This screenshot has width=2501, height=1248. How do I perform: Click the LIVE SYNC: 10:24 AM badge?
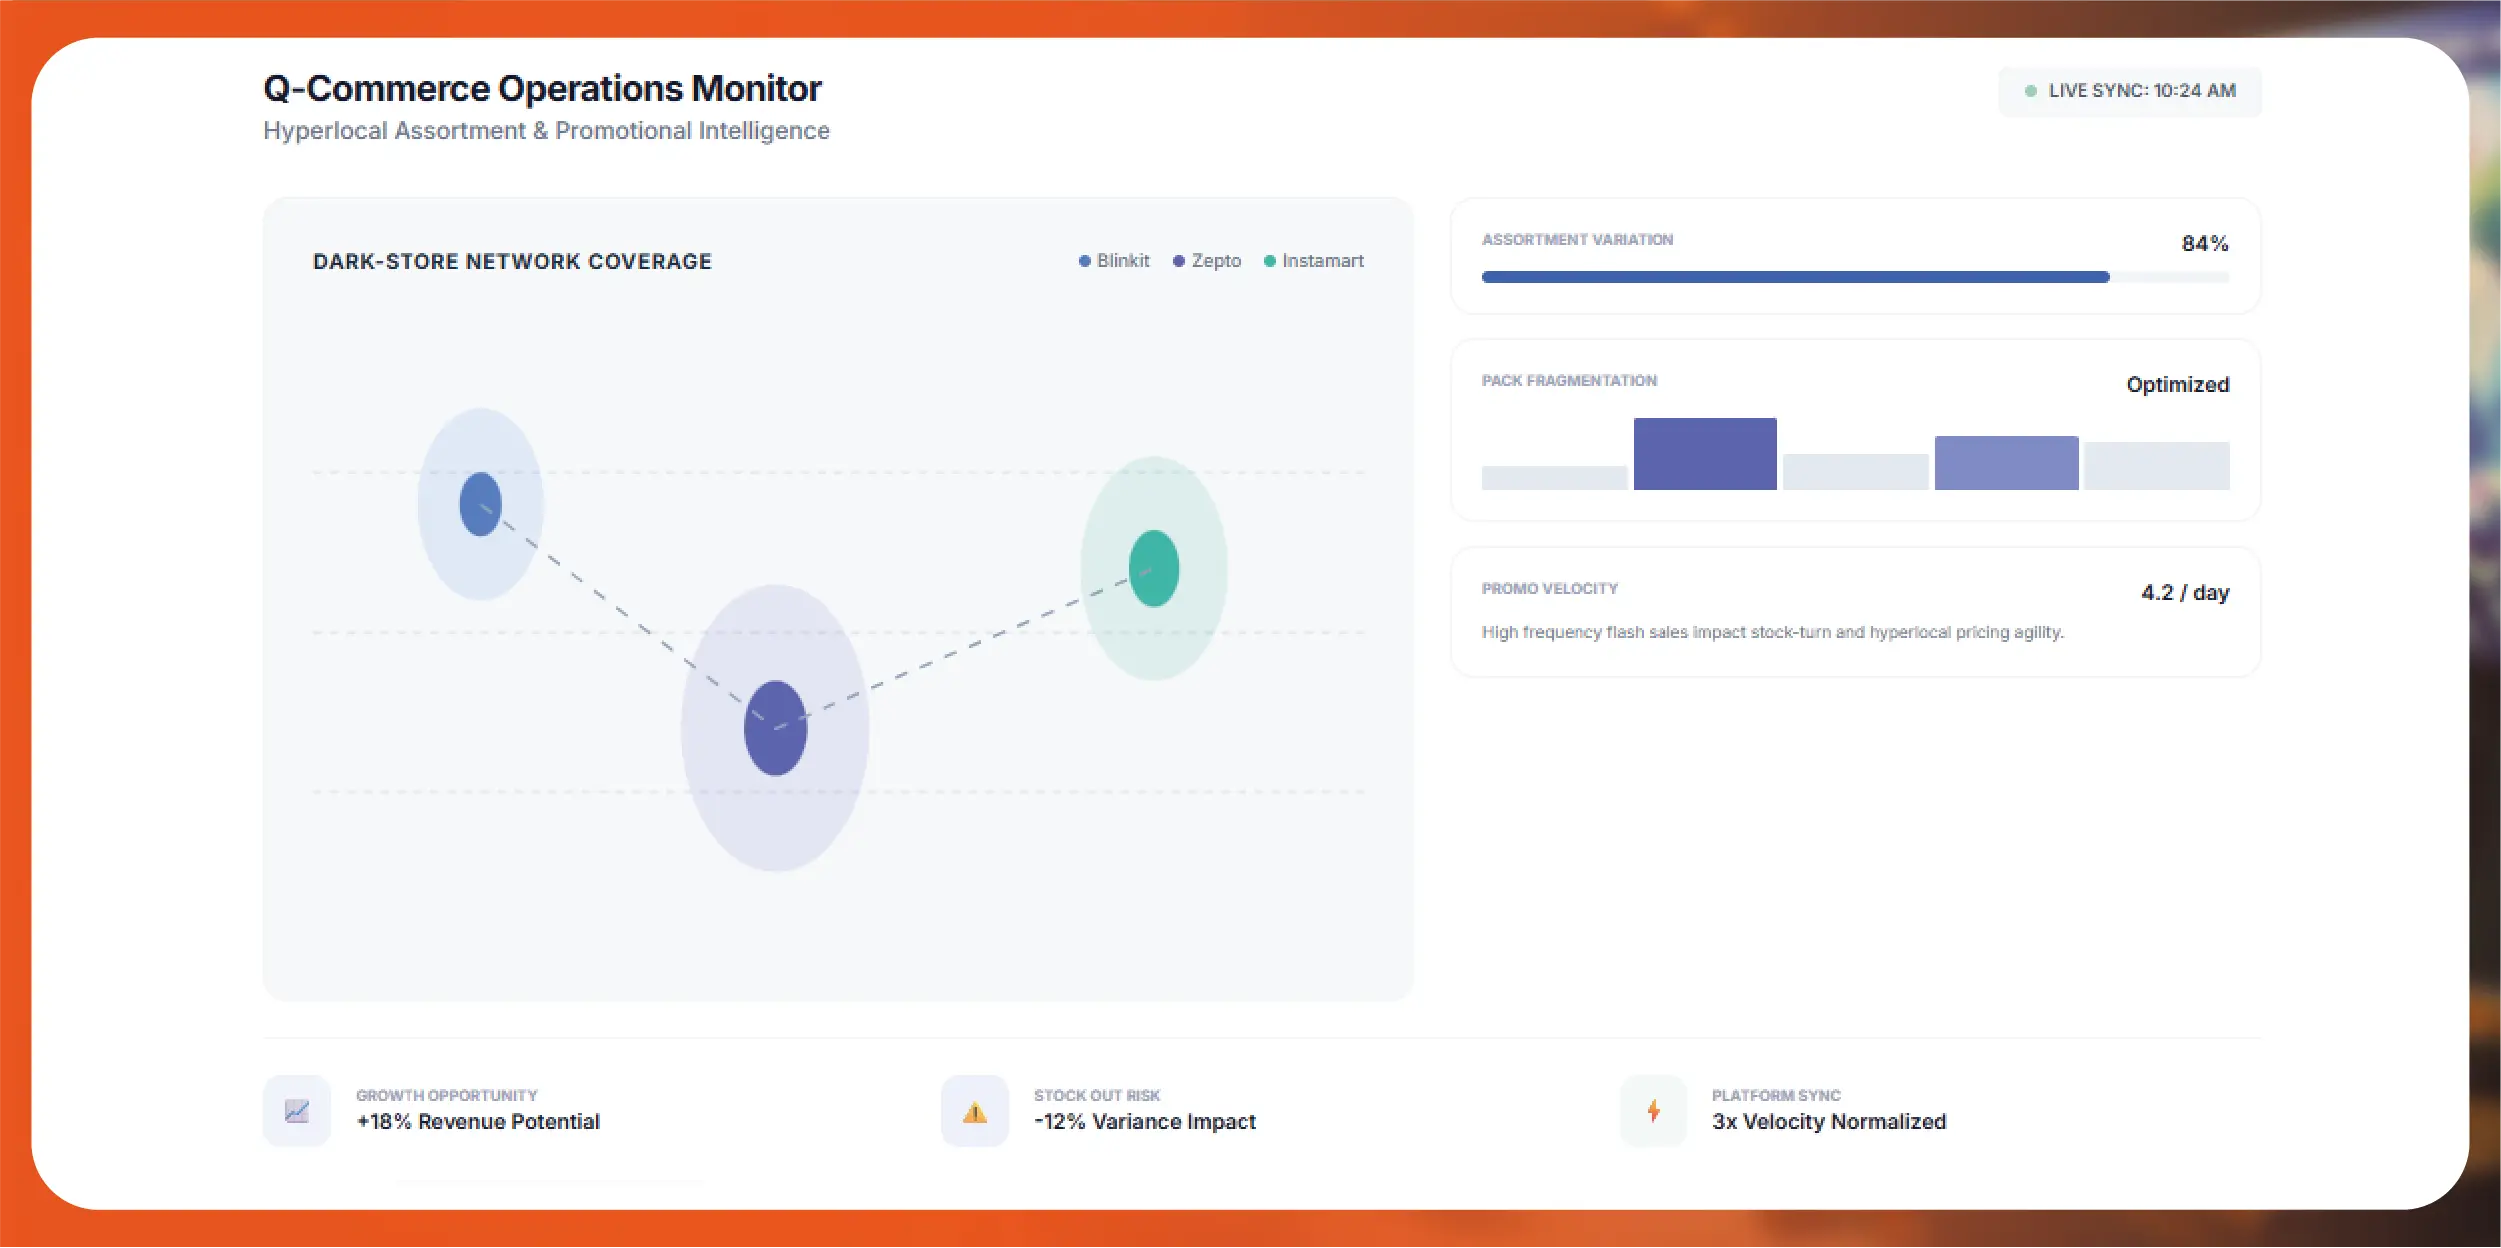(x=2130, y=91)
